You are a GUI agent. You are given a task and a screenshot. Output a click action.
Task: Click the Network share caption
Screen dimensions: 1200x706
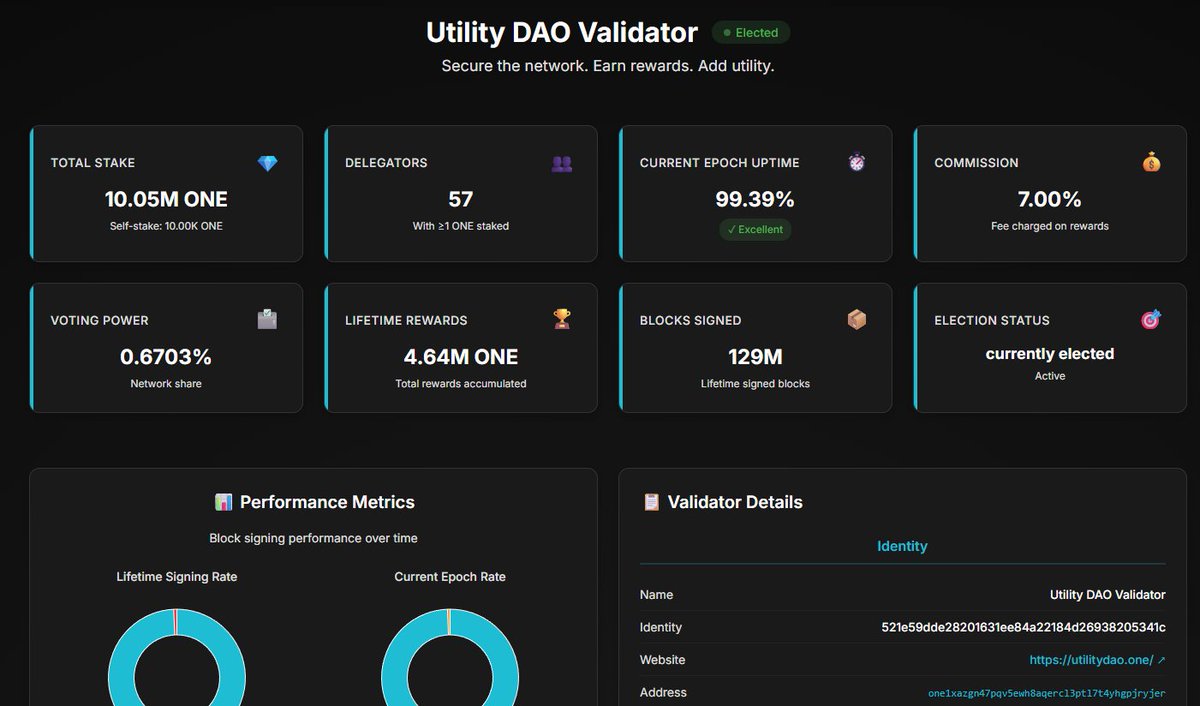tap(166, 384)
